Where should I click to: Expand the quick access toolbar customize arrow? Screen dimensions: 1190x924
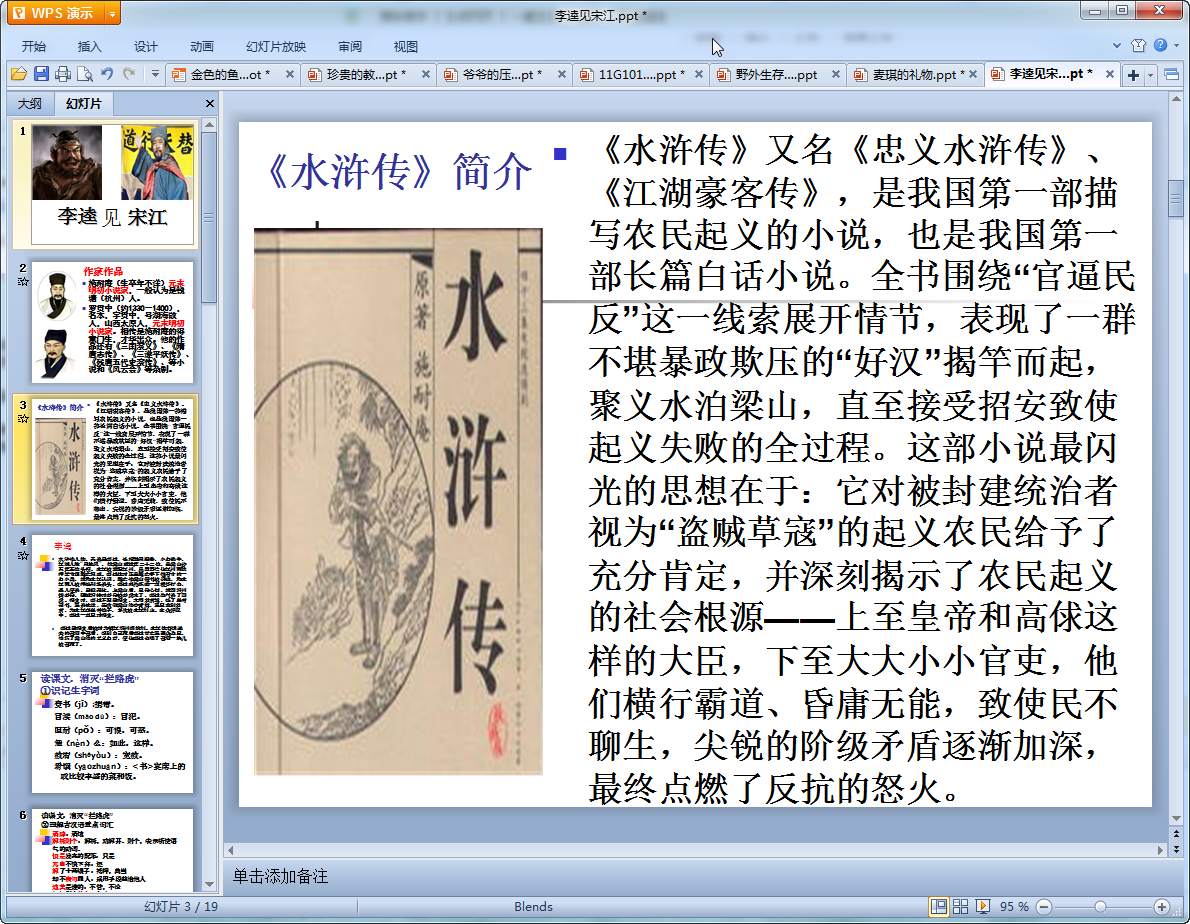155,74
